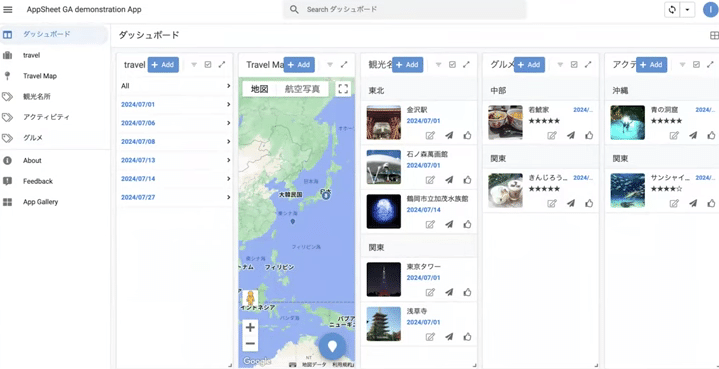Click the sync refresh icon
Image resolution: width=719 pixels, height=369 pixels.
pyautogui.click(x=672, y=10)
